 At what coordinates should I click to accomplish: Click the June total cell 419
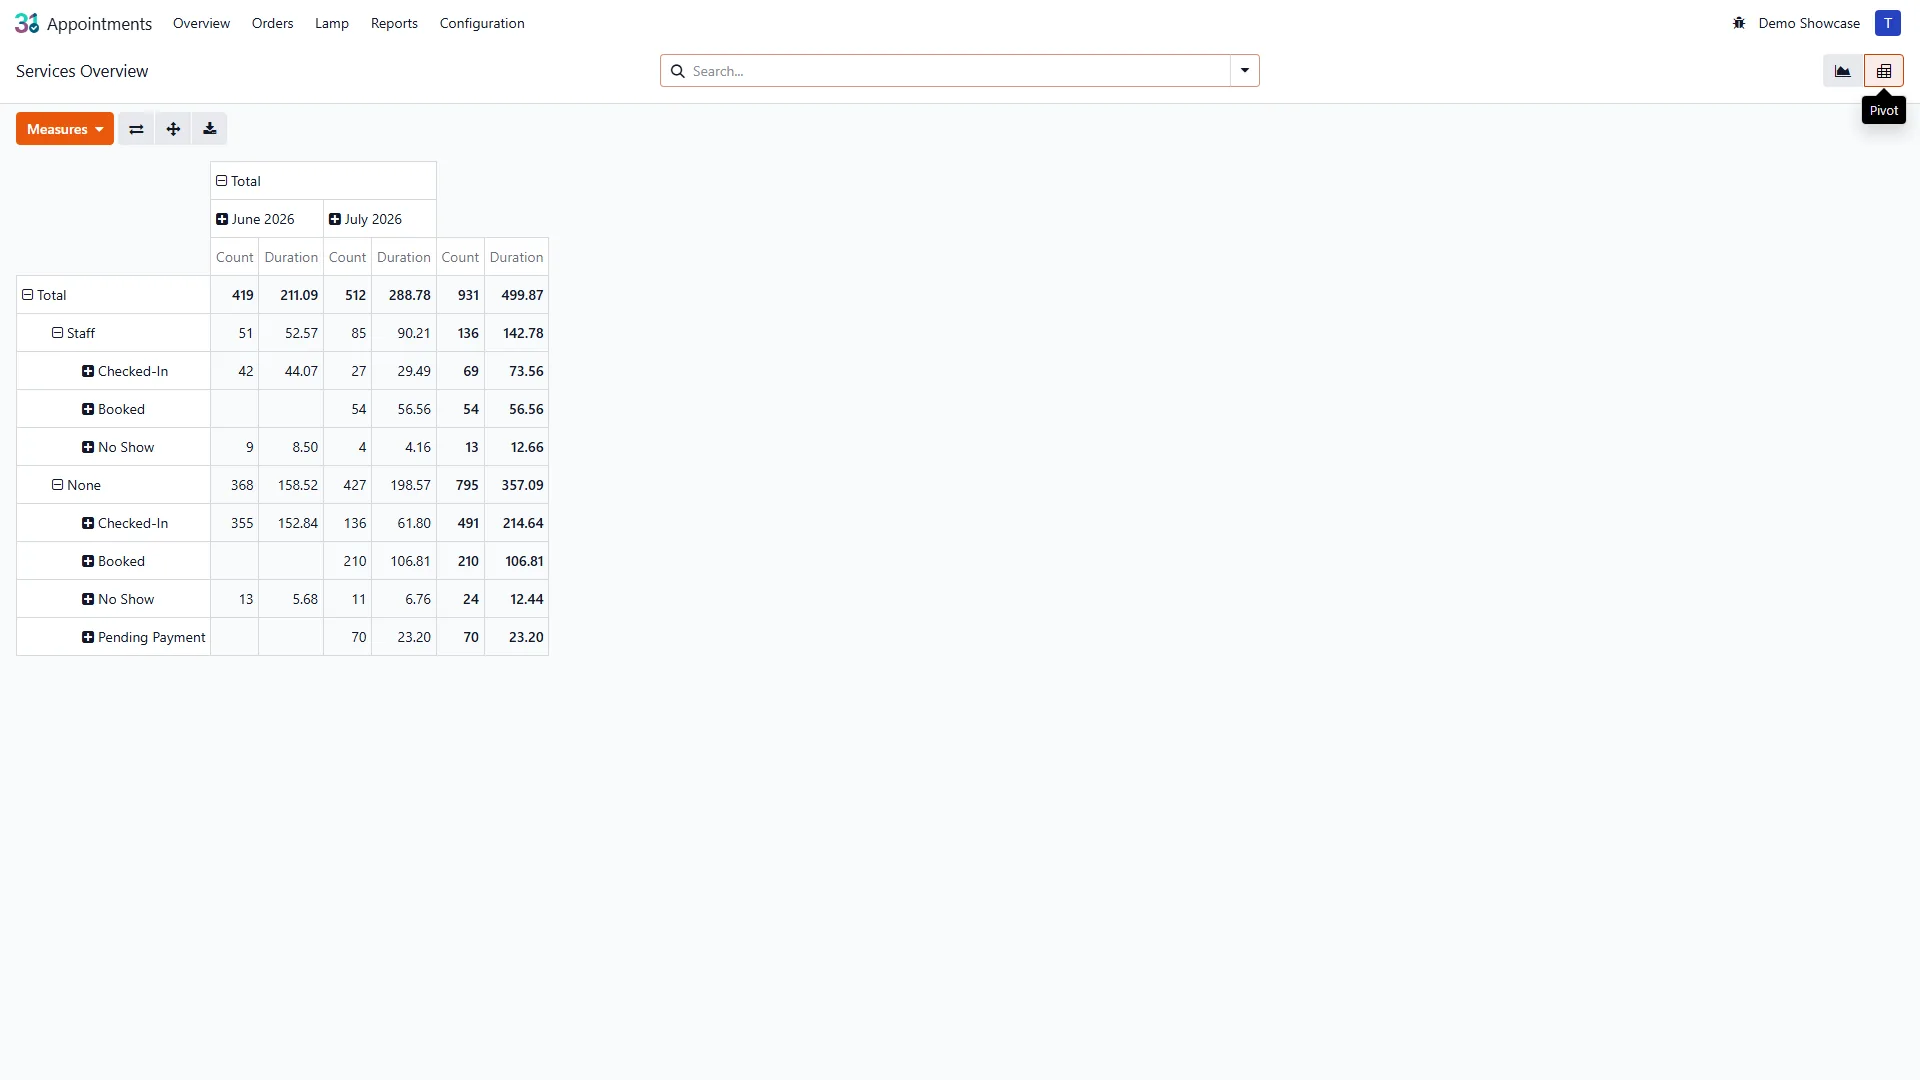235,295
